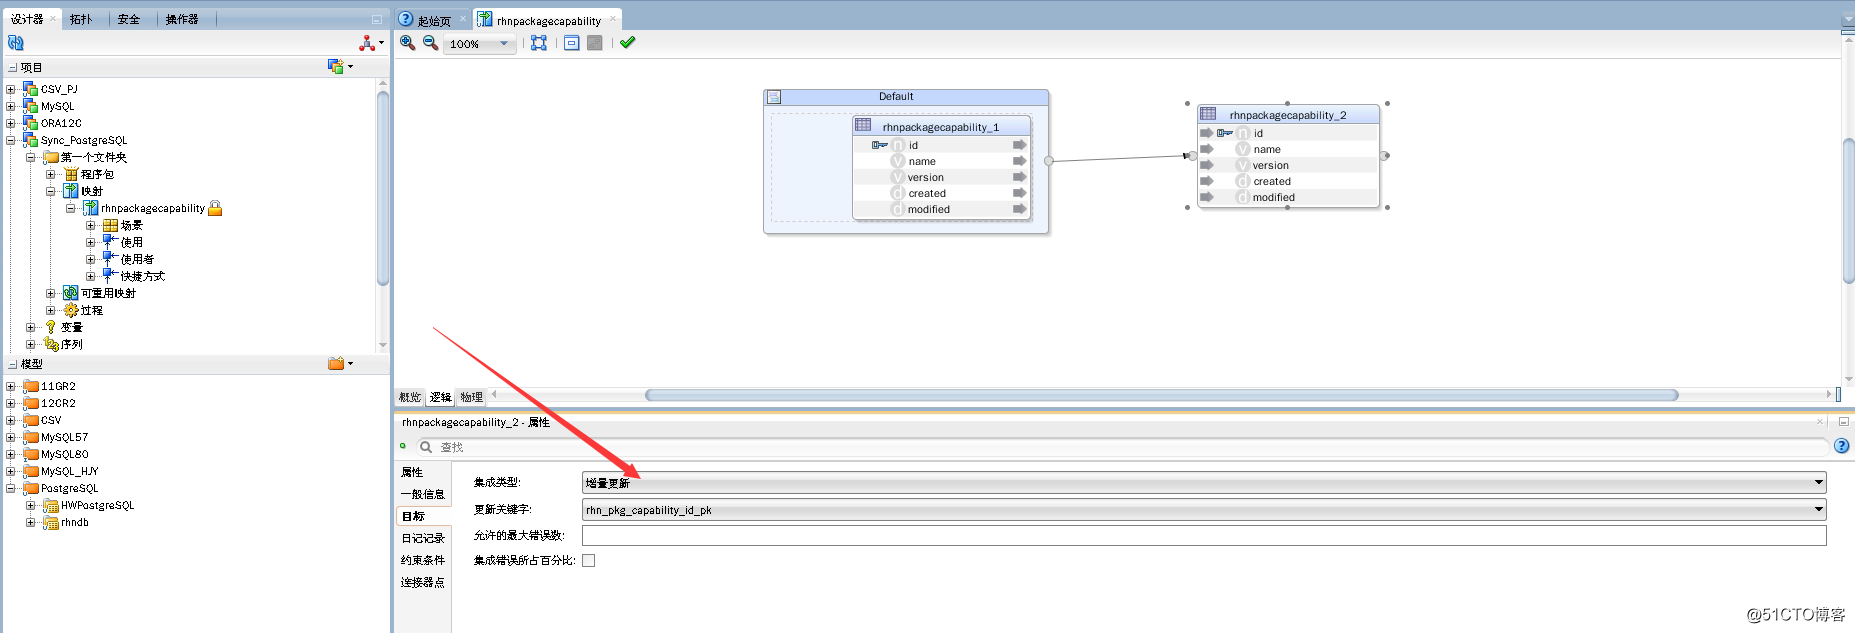Viewport: 1855px width, 633px height.
Task: Select the rhndb model in the tree
Action: [75, 522]
